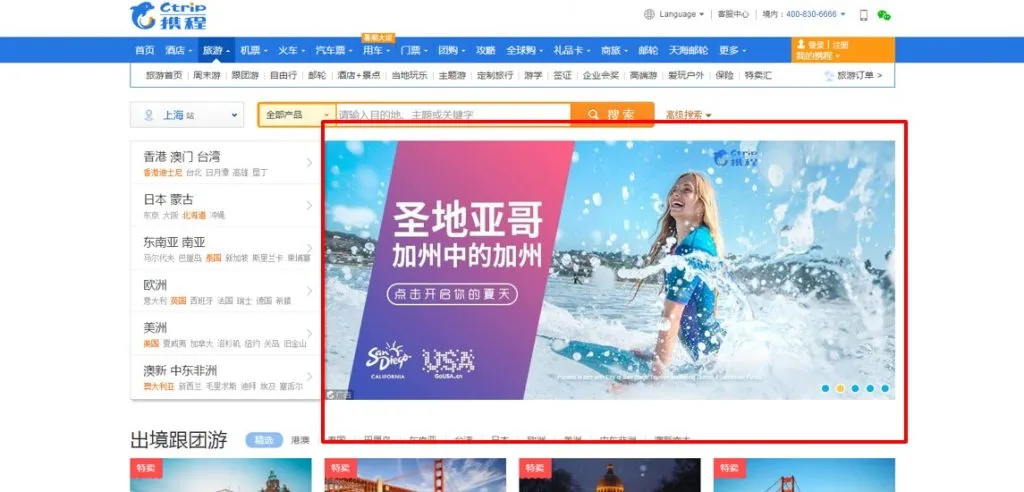Open 旅游 menu in navigation bar
Image resolution: width=1024 pixels, height=492 pixels.
pyautogui.click(x=216, y=50)
